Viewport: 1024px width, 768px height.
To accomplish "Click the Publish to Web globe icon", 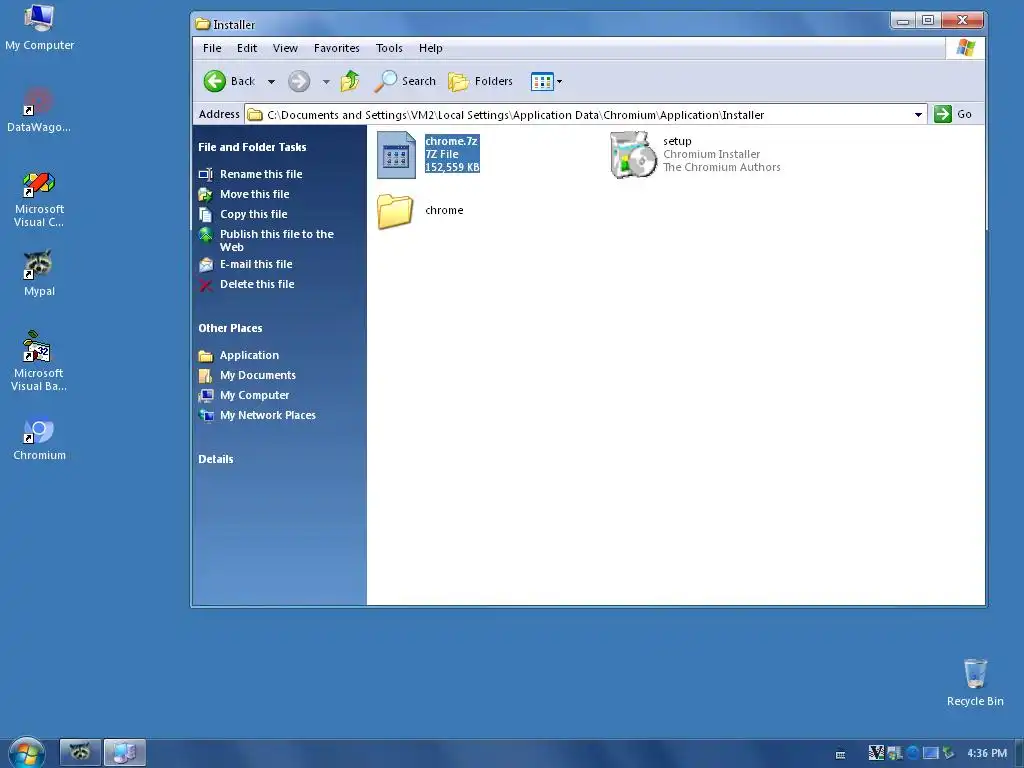I will pyautogui.click(x=206, y=235).
